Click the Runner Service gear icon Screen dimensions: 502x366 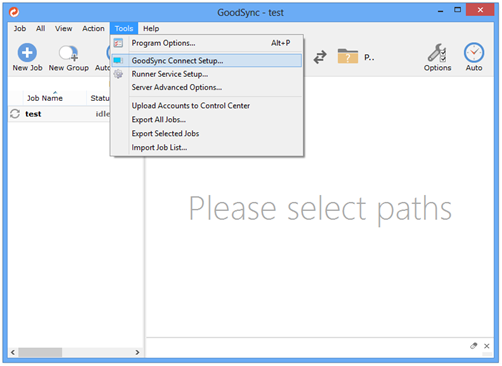pyautogui.click(x=118, y=74)
